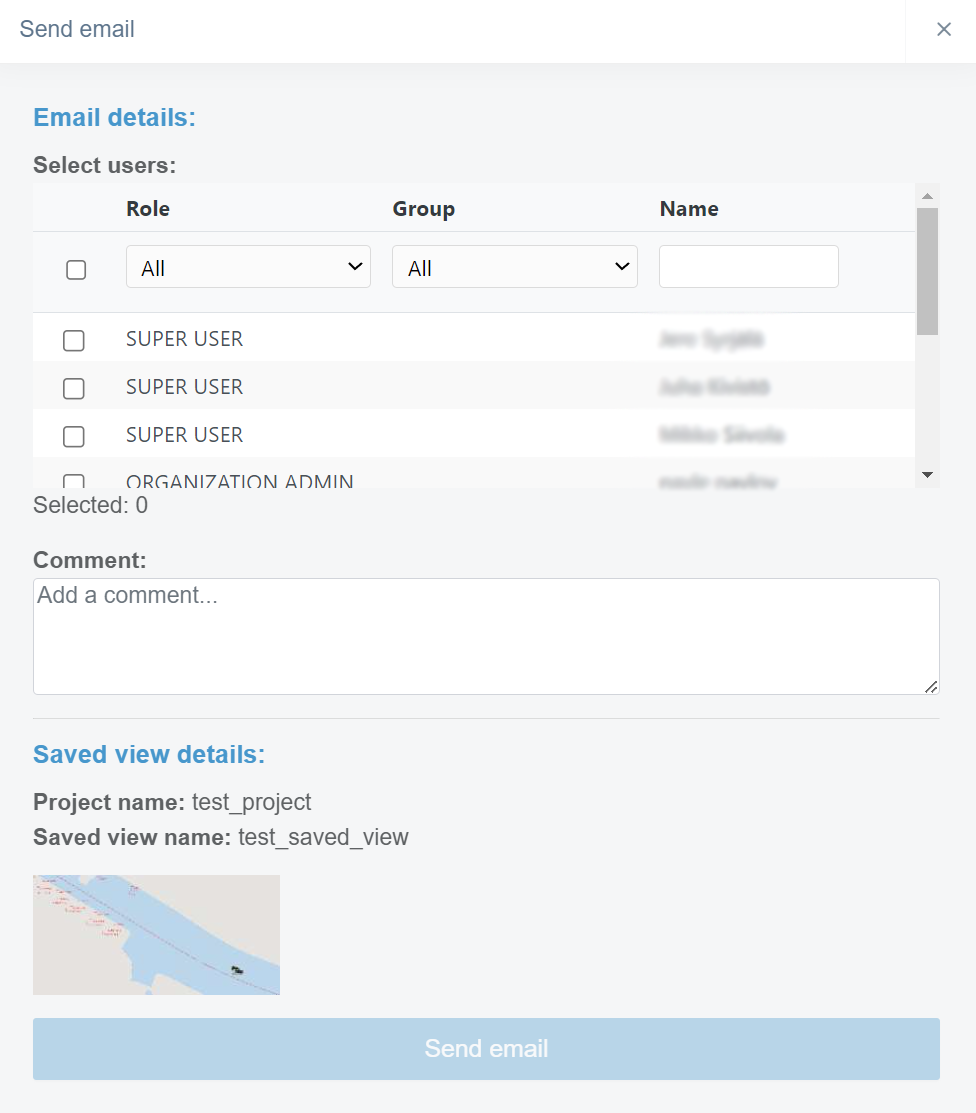Image resolution: width=976 pixels, height=1113 pixels.
Task: Toggle the select-all users checkbox
Action: (x=76, y=270)
